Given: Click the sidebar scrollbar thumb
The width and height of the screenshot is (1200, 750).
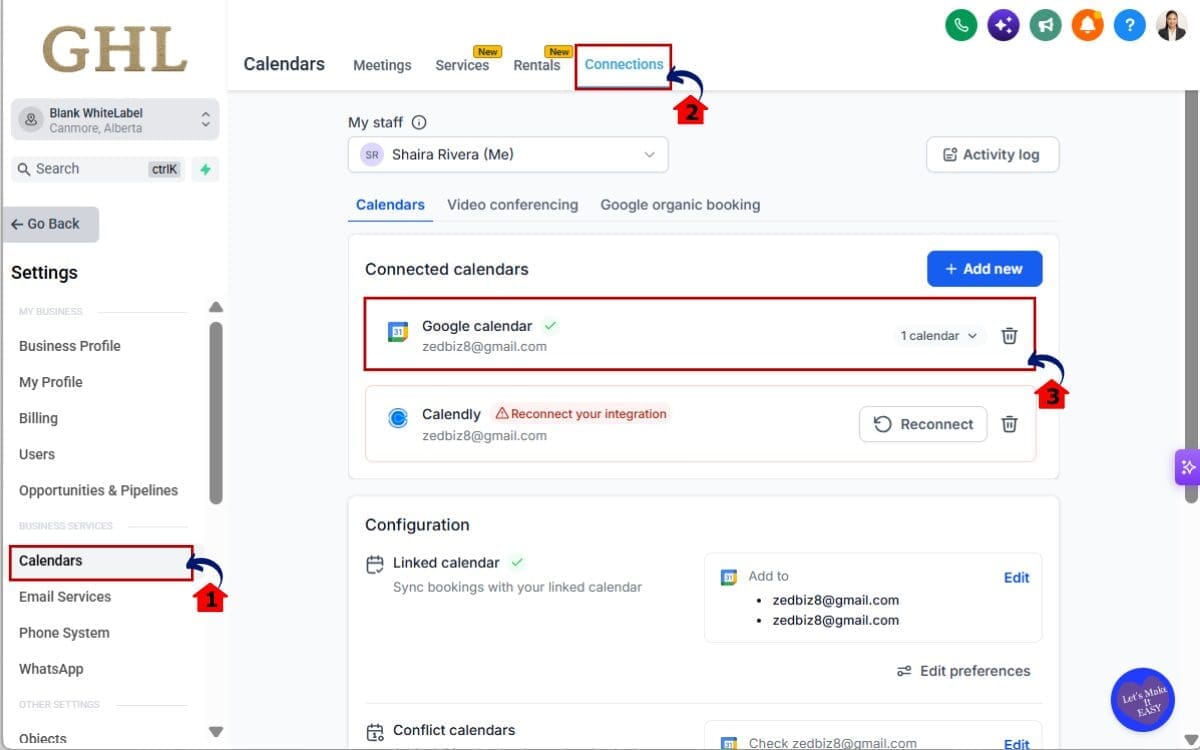Looking at the screenshot, I should (x=215, y=412).
